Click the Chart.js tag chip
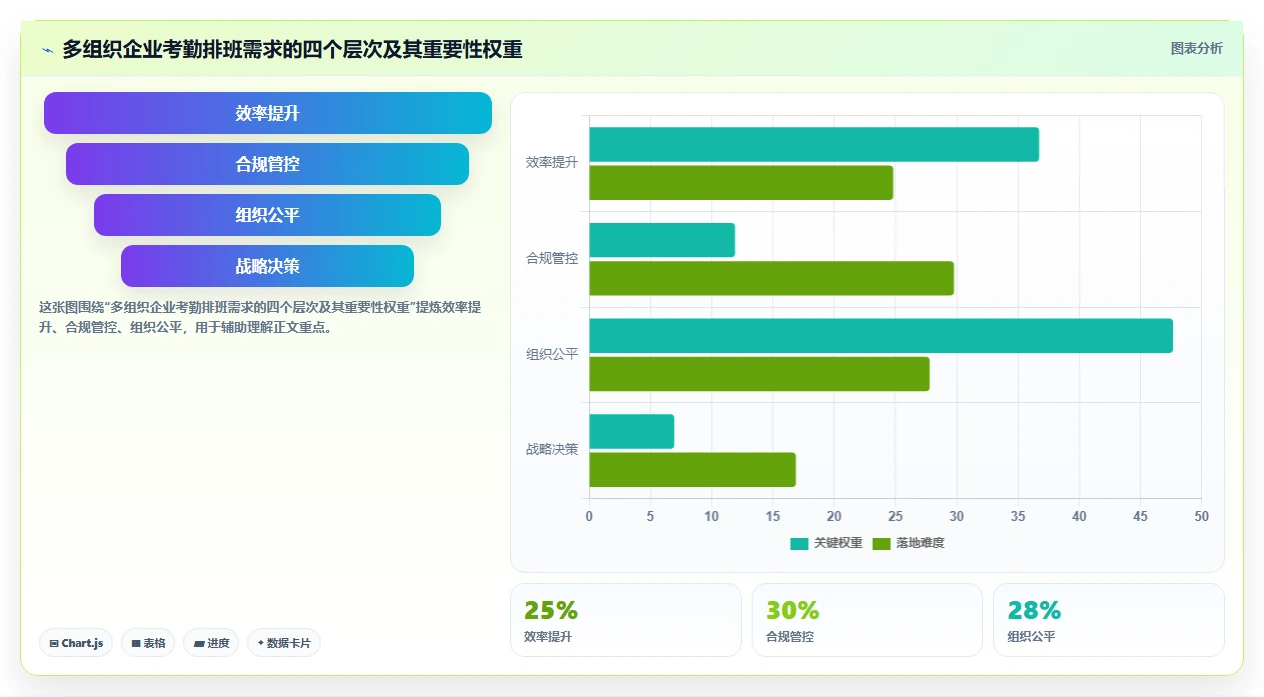Screen dimensions: 1264x697 point(76,643)
